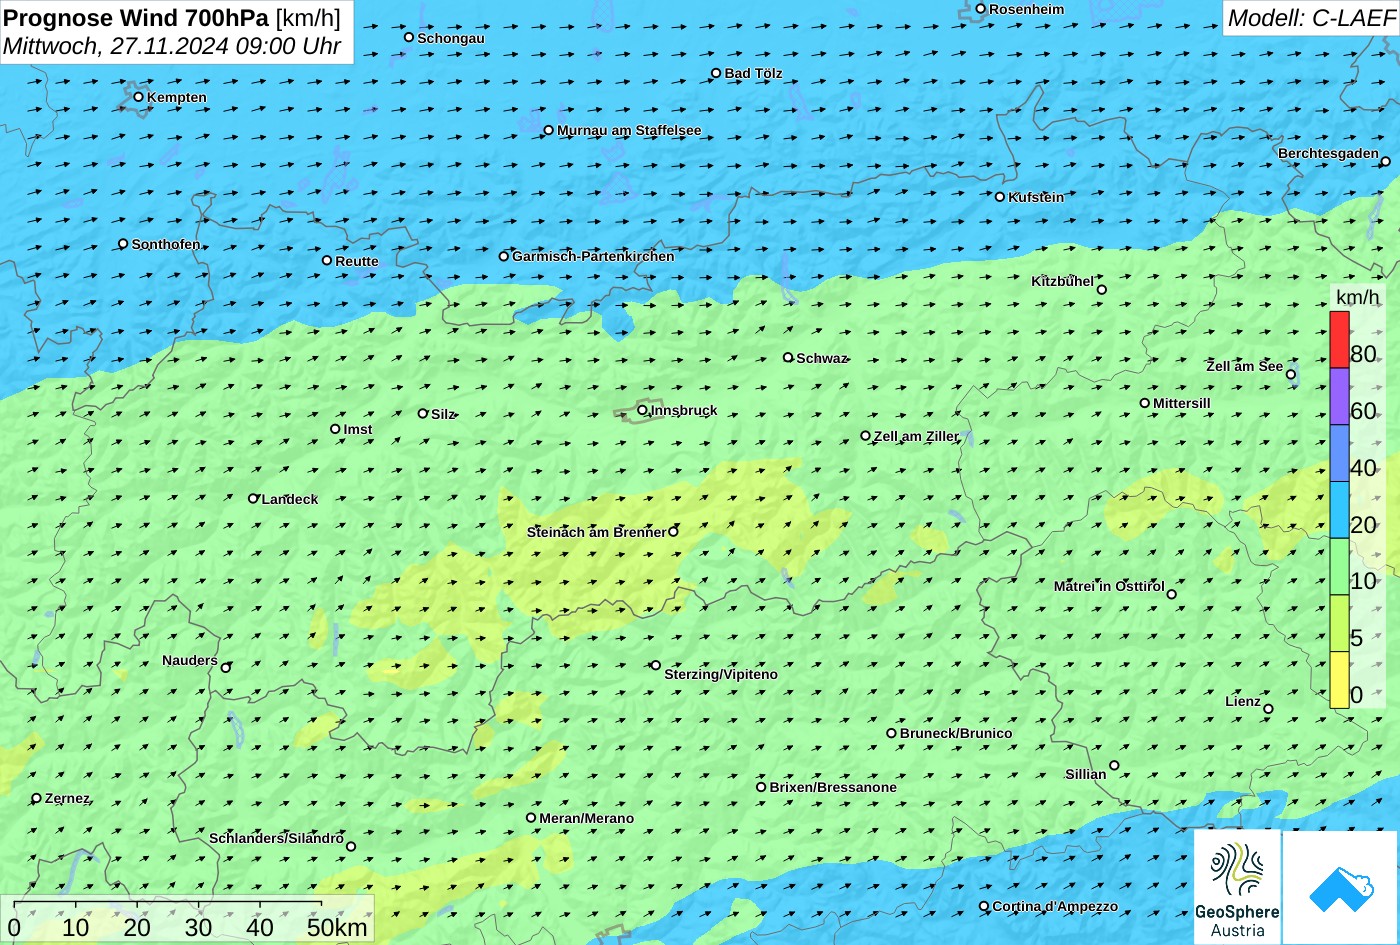
Task: Click the 'Schlanders/Silandro' label
Action: [276, 838]
